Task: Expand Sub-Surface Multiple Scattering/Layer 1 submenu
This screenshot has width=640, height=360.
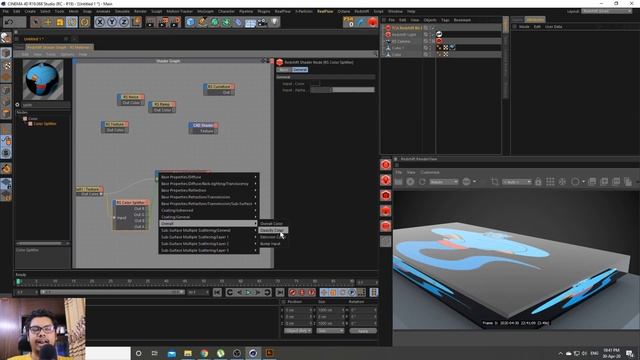Action: pyautogui.click(x=209, y=237)
